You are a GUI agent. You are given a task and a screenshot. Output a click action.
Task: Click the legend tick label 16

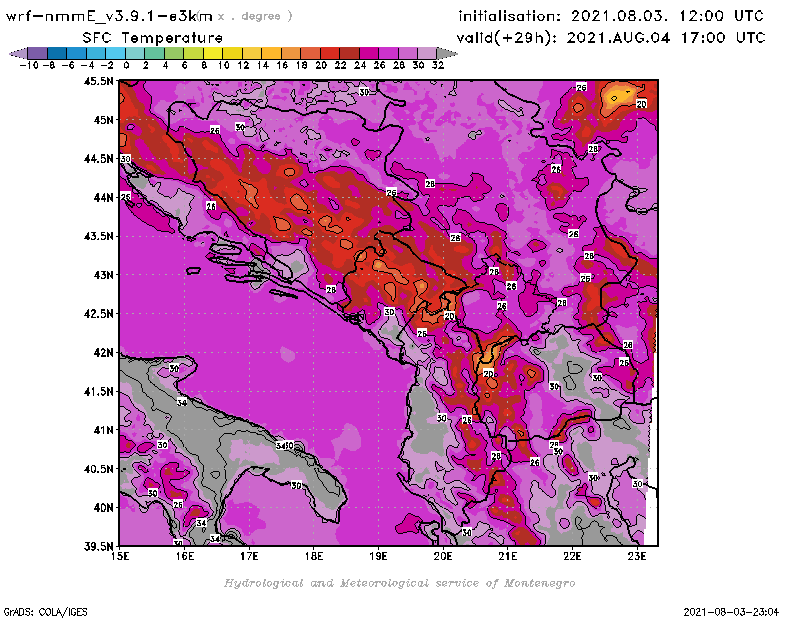click(x=282, y=65)
